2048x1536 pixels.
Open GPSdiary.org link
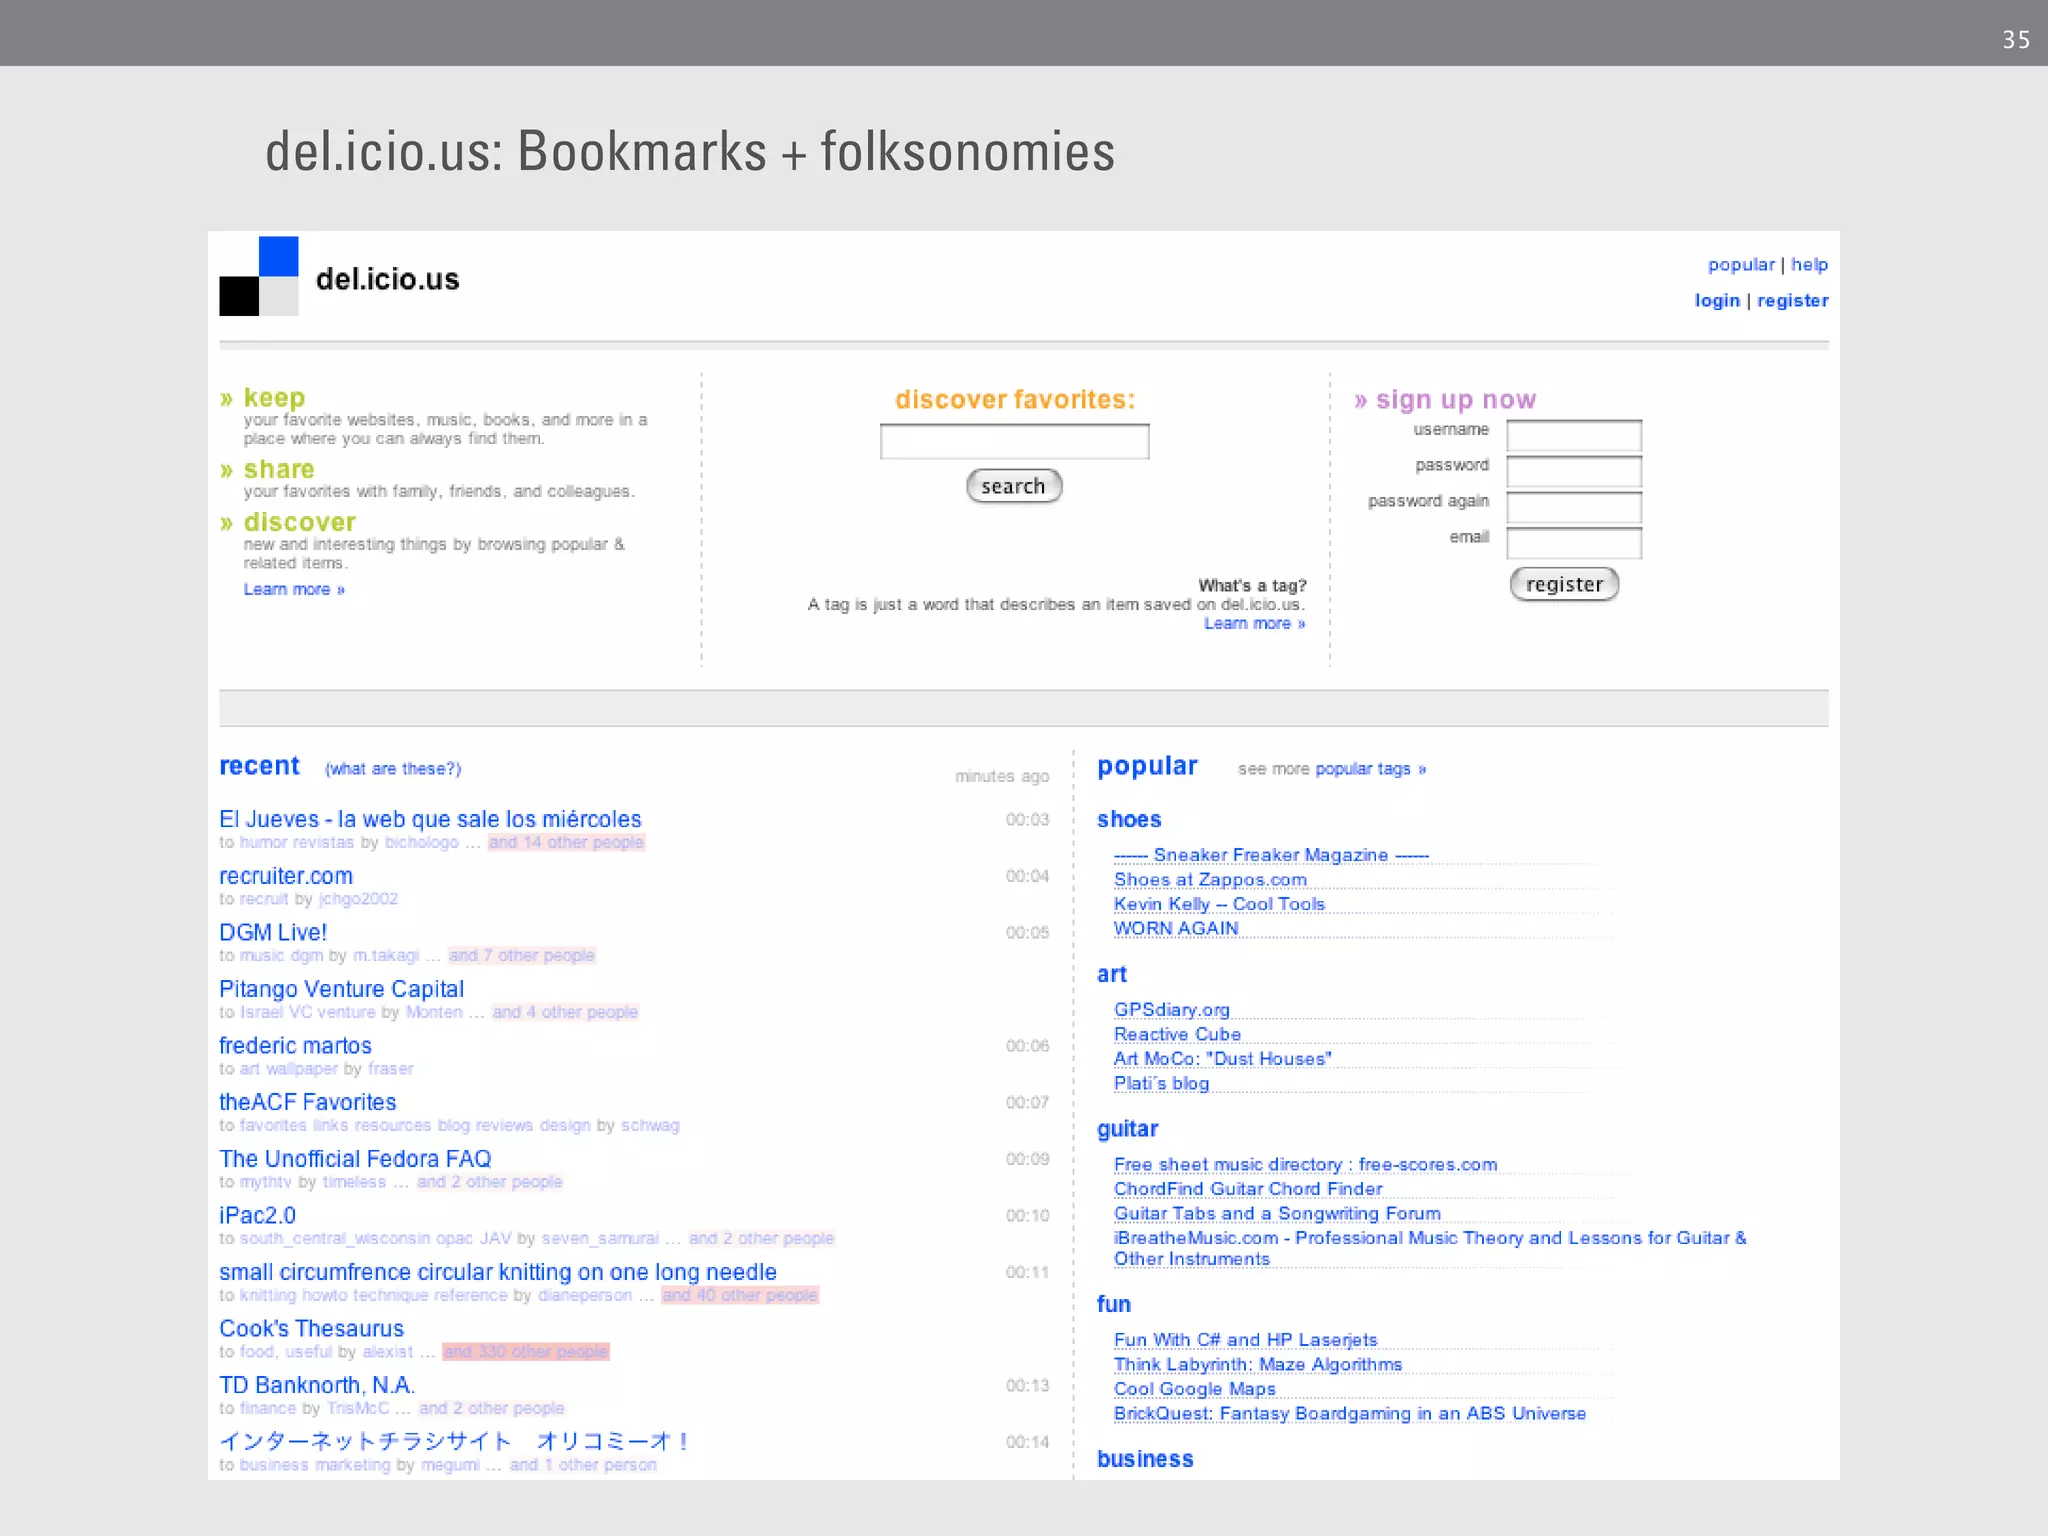coord(1172,1010)
